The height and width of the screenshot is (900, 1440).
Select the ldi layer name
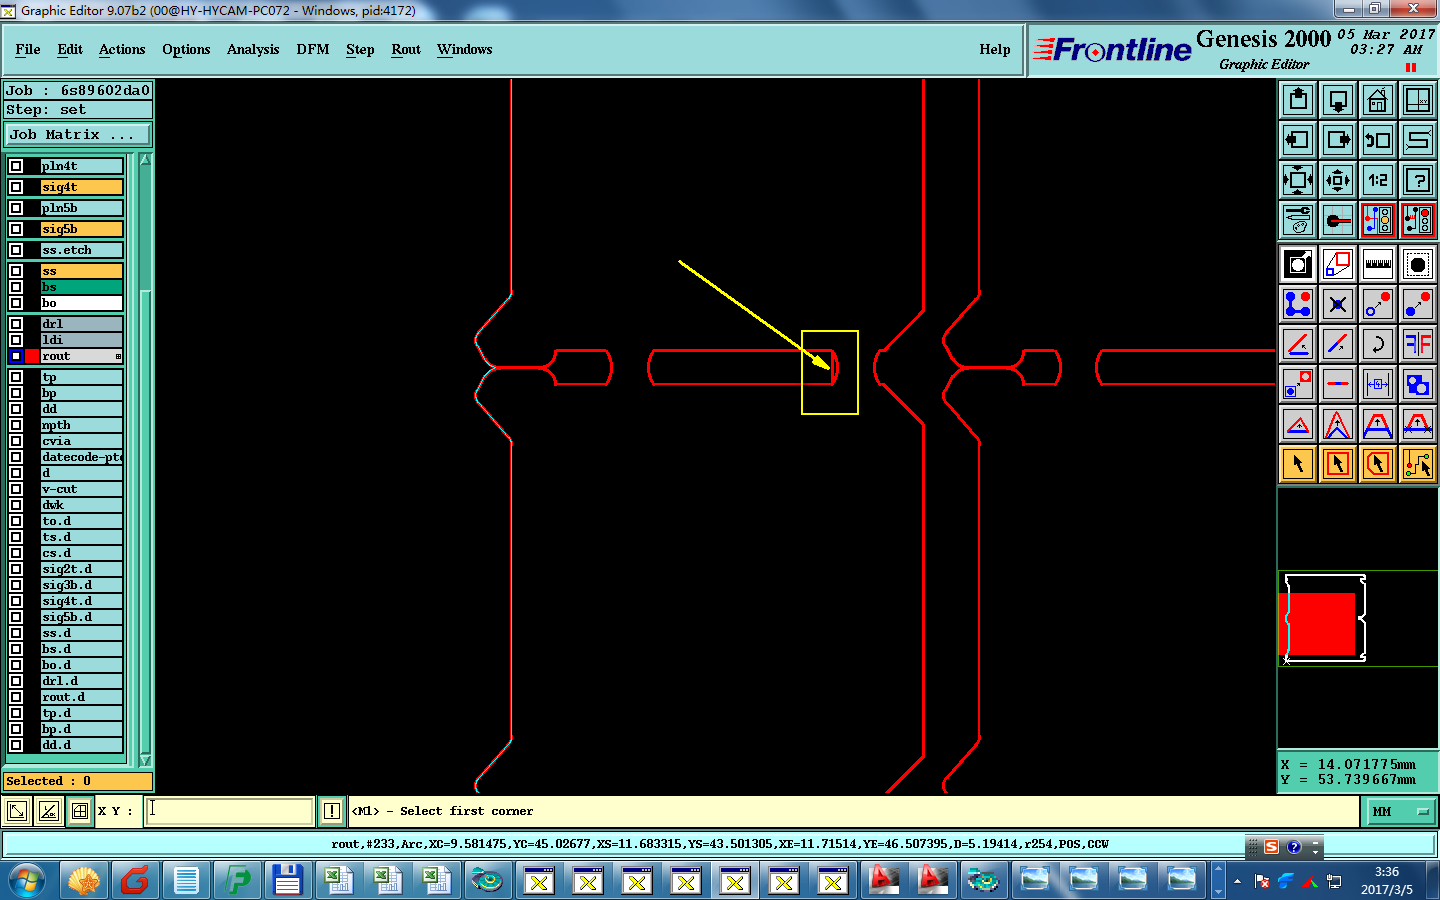click(81, 340)
